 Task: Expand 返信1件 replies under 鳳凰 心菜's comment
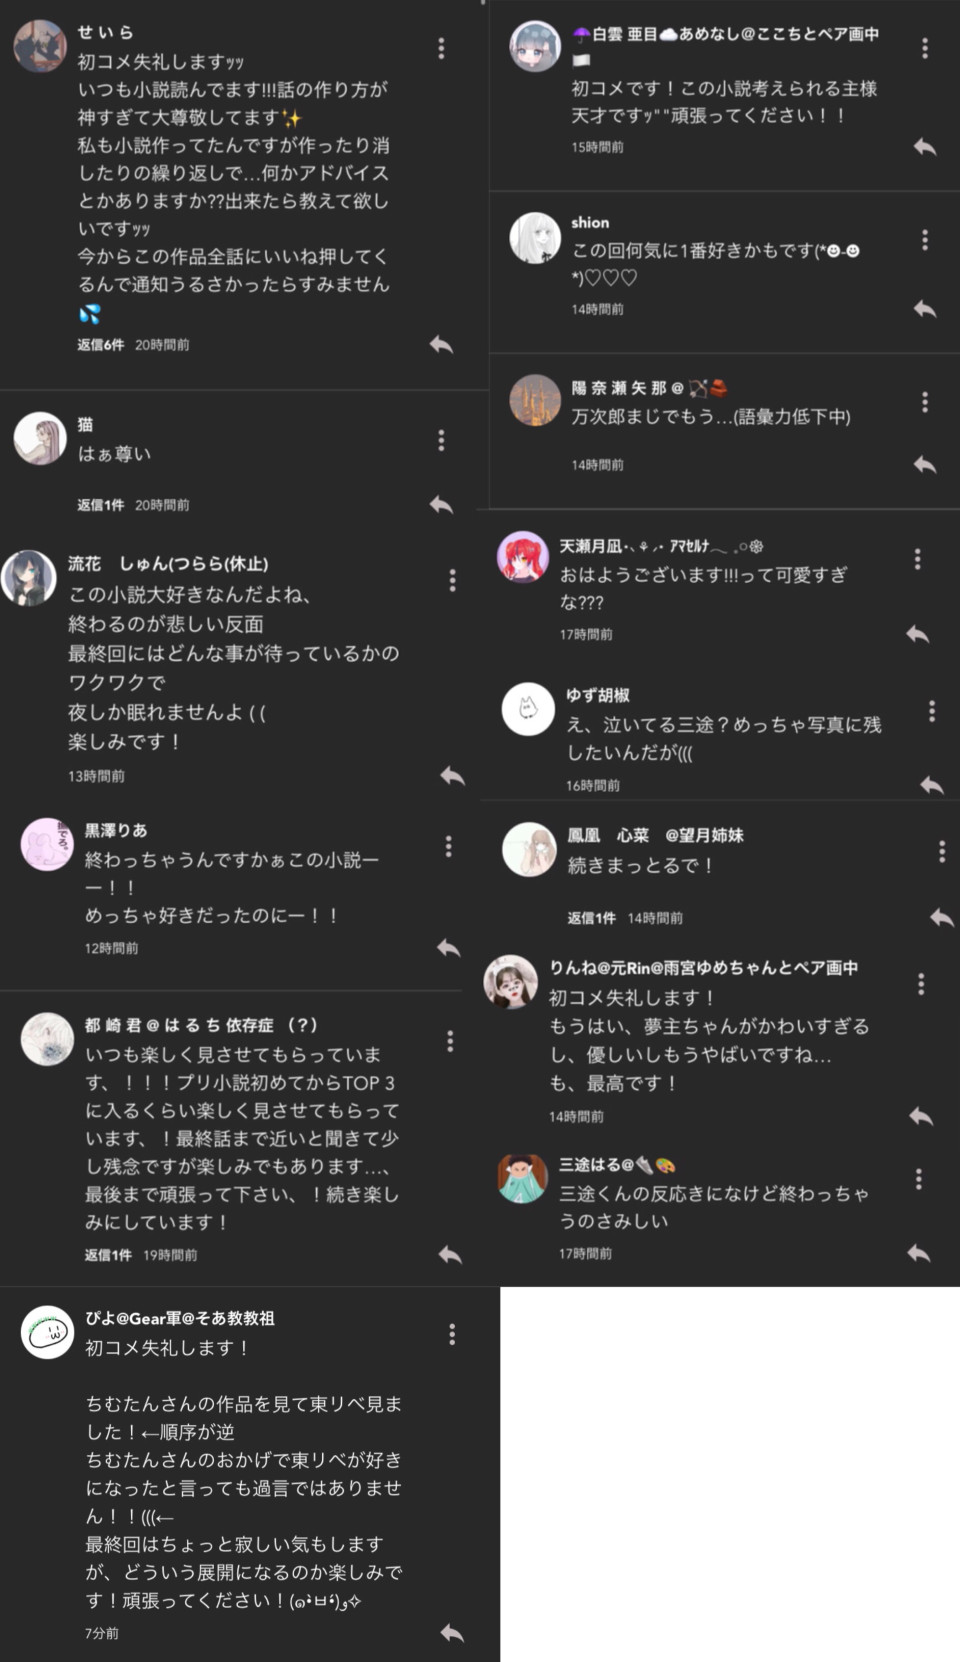[591, 918]
